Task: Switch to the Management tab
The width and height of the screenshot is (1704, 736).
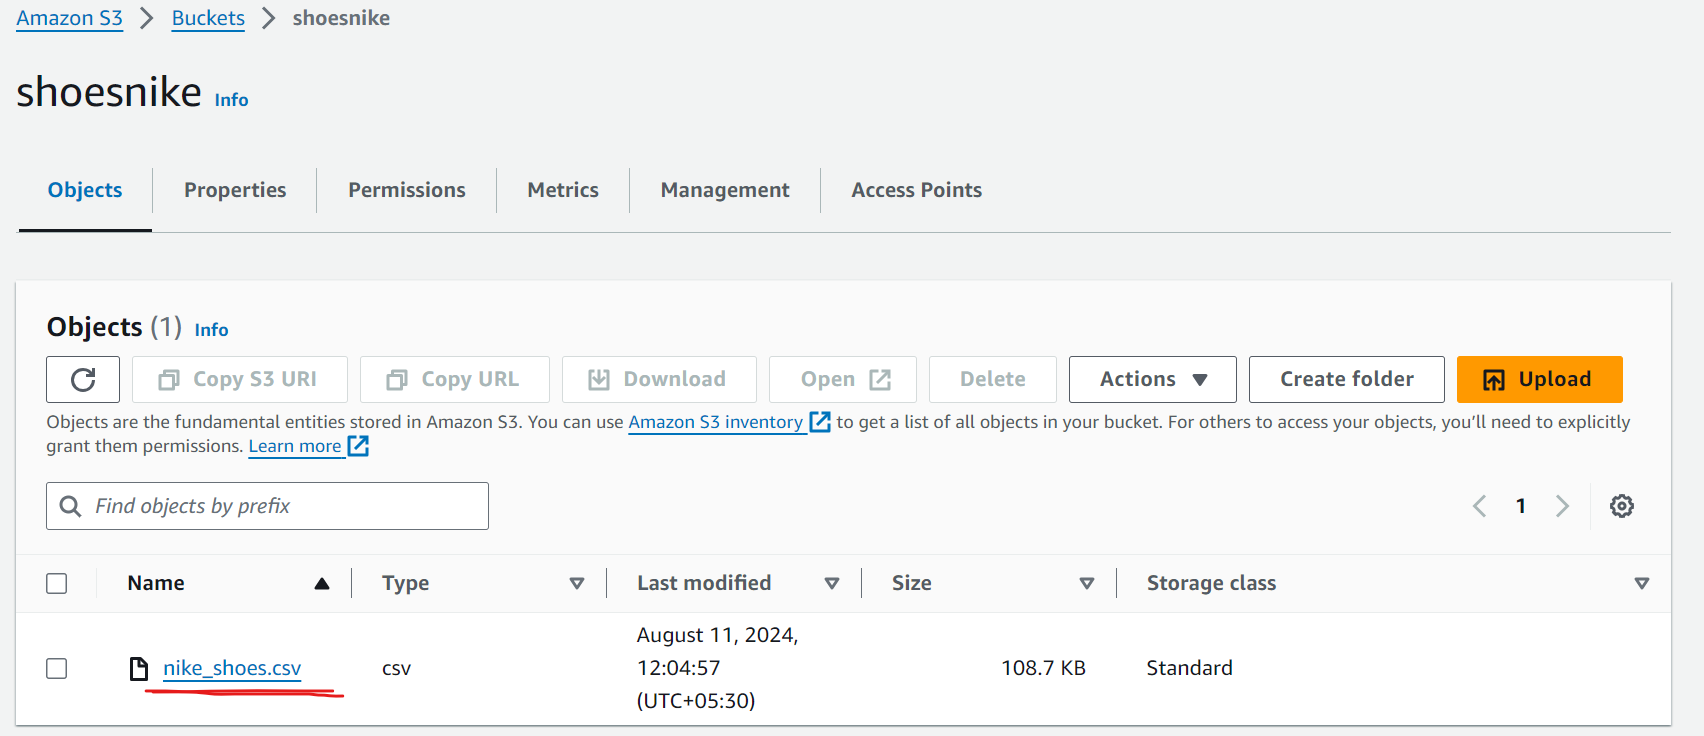Action: coord(725,190)
